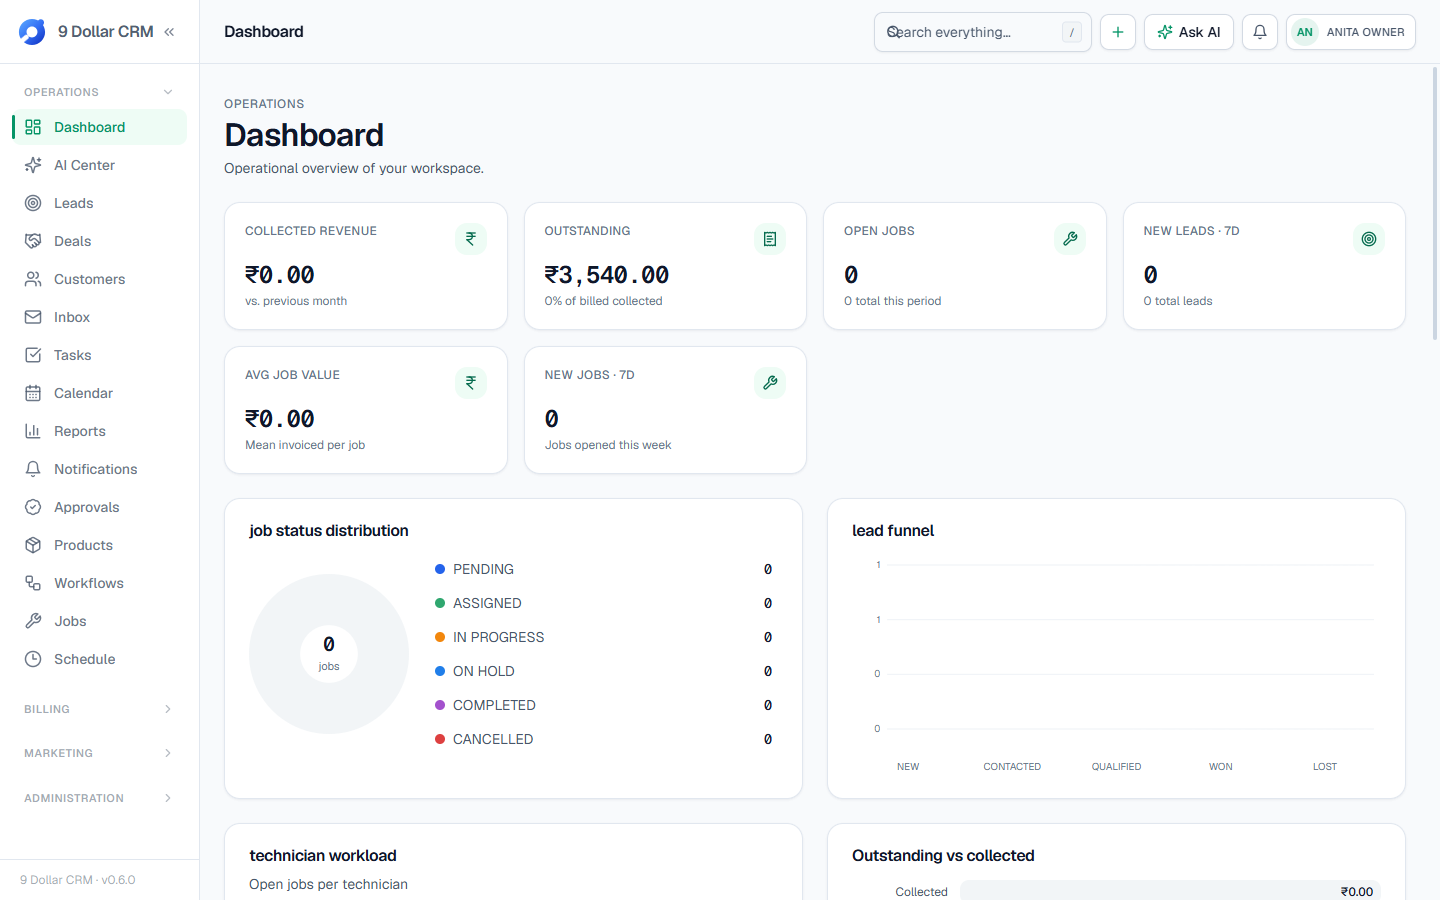
Task: Click the Inbox envelope icon
Action: [33, 317]
